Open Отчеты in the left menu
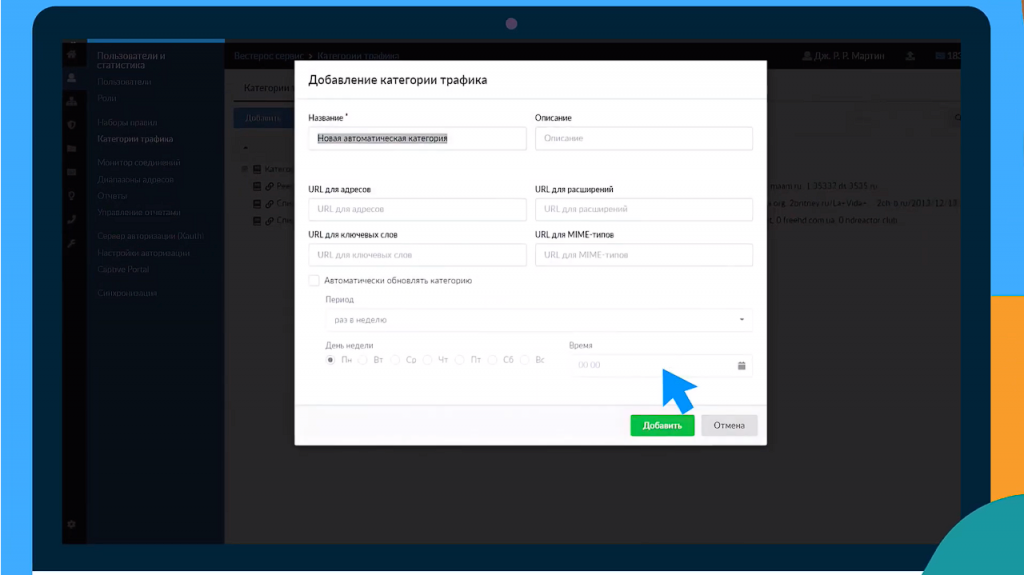 (112, 195)
